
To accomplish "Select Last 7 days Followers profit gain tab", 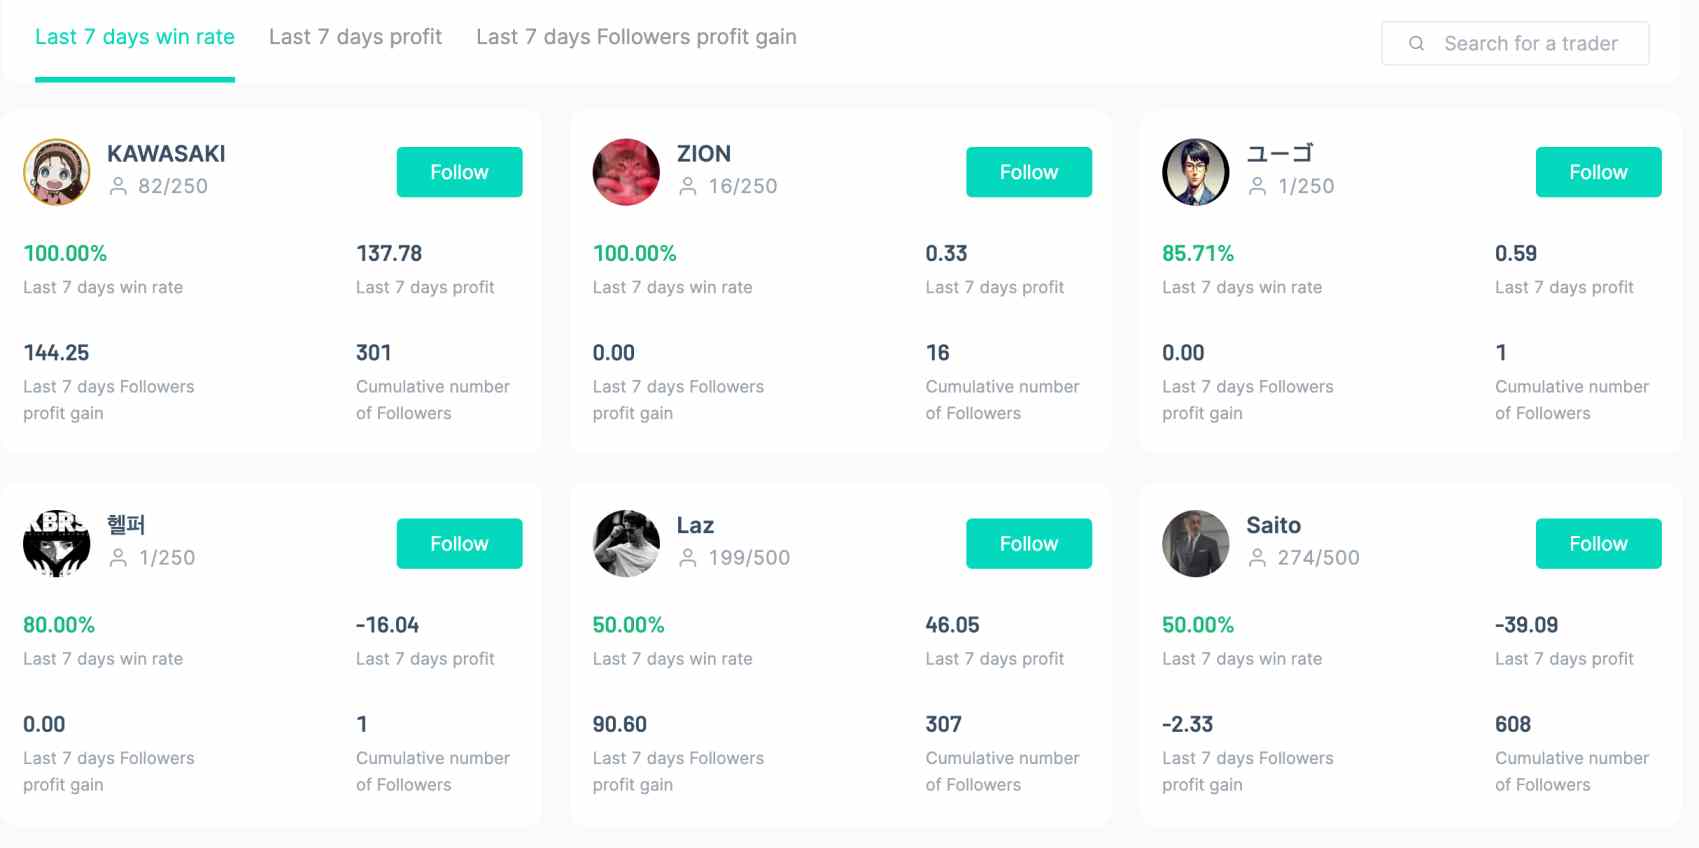I will tap(636, 37).
